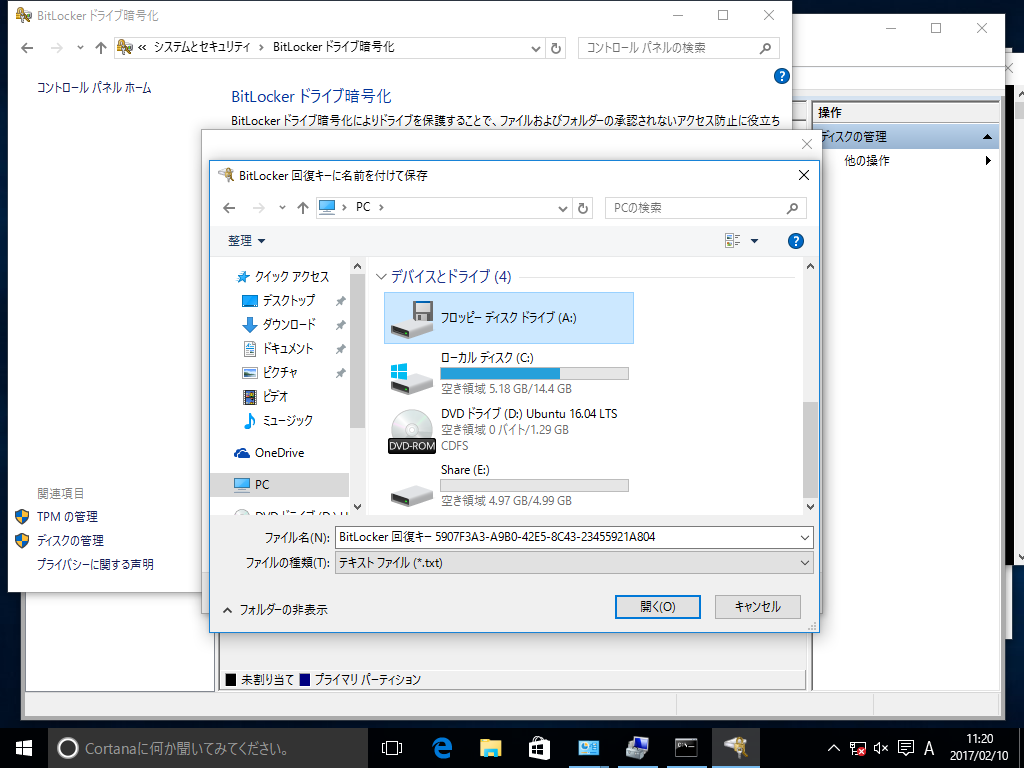The height and width of the screenshot is (768, 1024).
Task: Select Documents folder in navigation pane
Action: pos(278,349)
